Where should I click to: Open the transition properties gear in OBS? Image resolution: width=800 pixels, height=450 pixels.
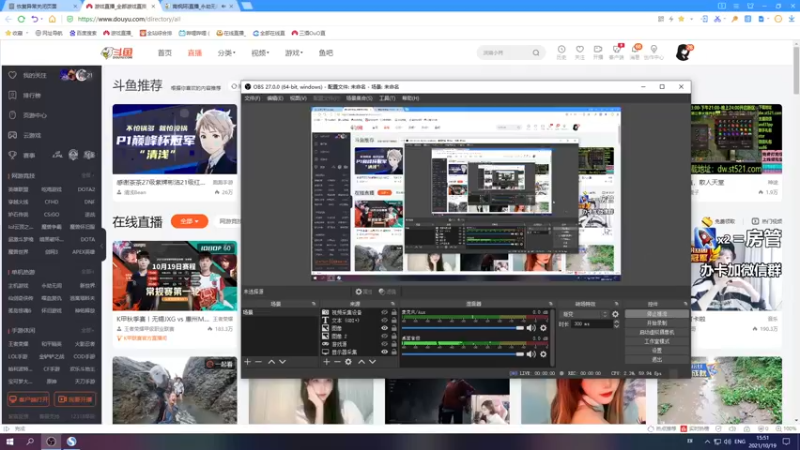pyautogui.click(x=615, y=314)
